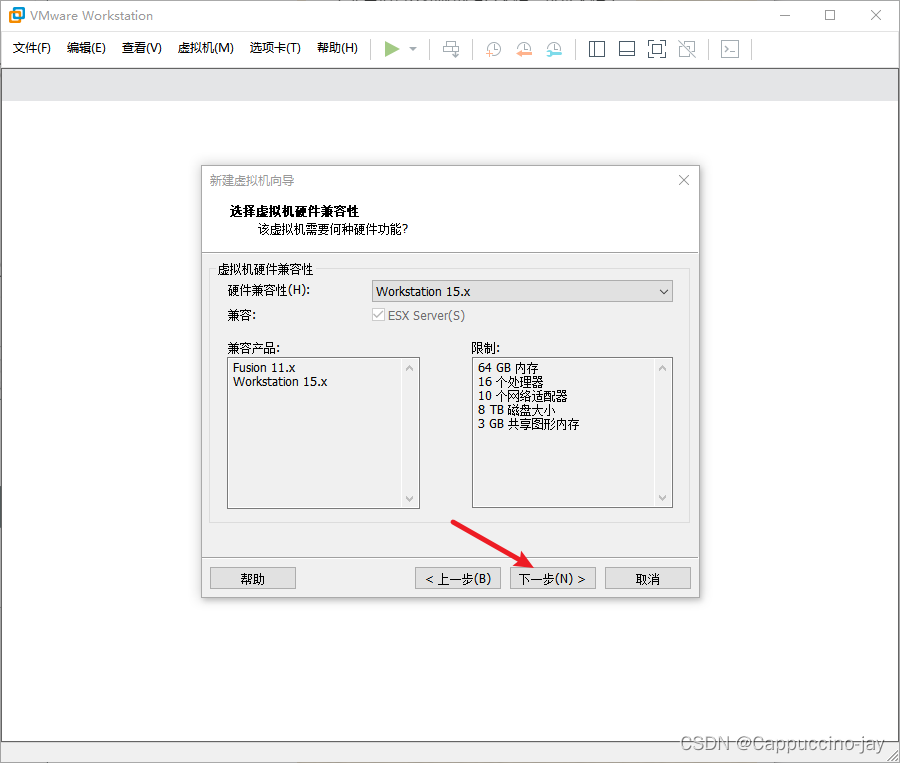Screen dimensions: 900x763
Task: Maximize the VMware Workstation window
Action: point(830,16)
